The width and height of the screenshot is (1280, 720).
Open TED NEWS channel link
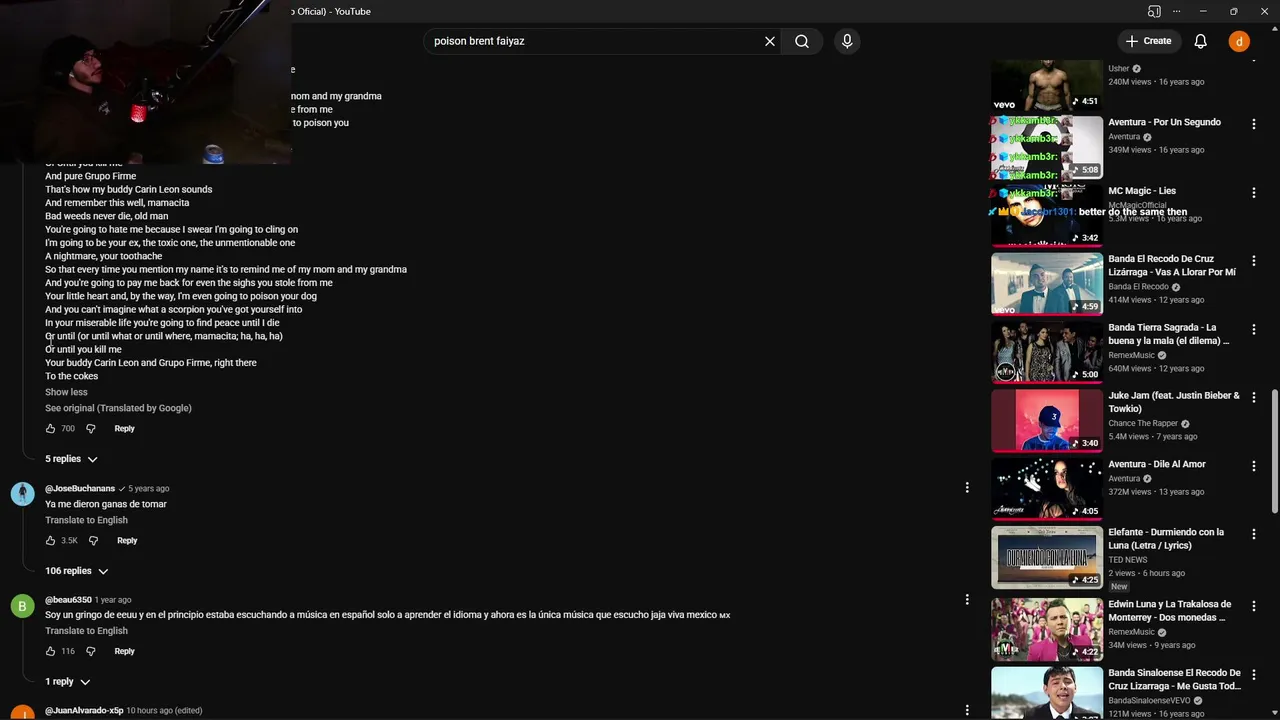point(1128,560)
